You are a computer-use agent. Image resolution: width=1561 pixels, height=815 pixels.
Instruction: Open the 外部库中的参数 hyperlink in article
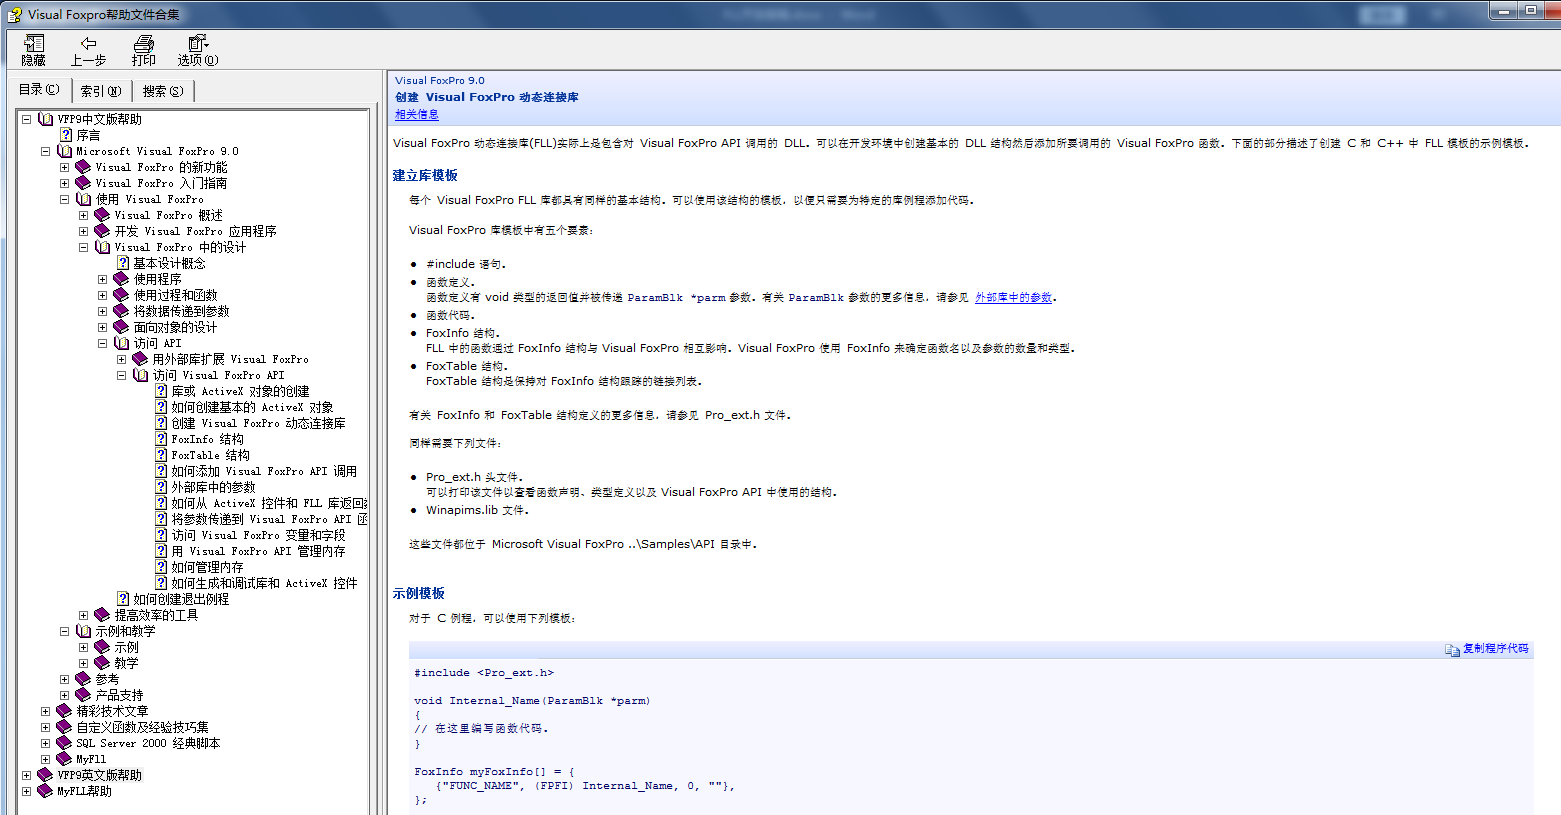tap(1013, 297)
